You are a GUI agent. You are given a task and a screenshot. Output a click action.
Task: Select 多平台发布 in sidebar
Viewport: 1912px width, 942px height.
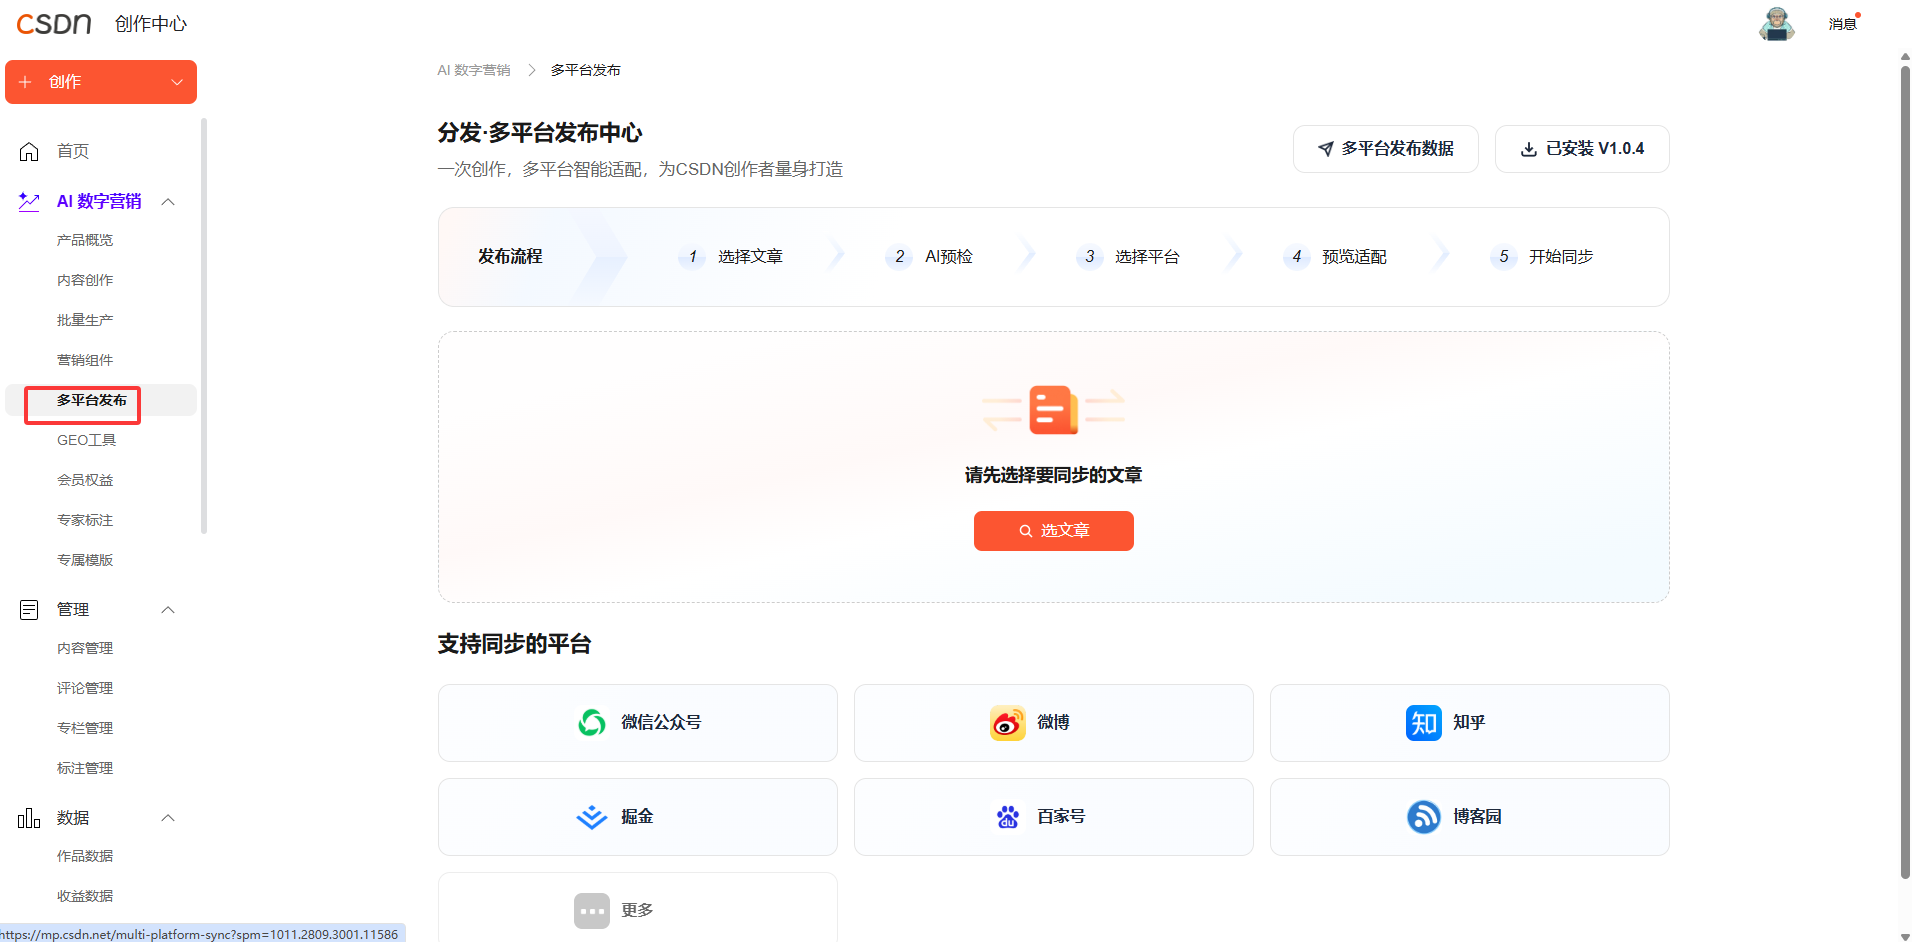(x=92, y=400)
